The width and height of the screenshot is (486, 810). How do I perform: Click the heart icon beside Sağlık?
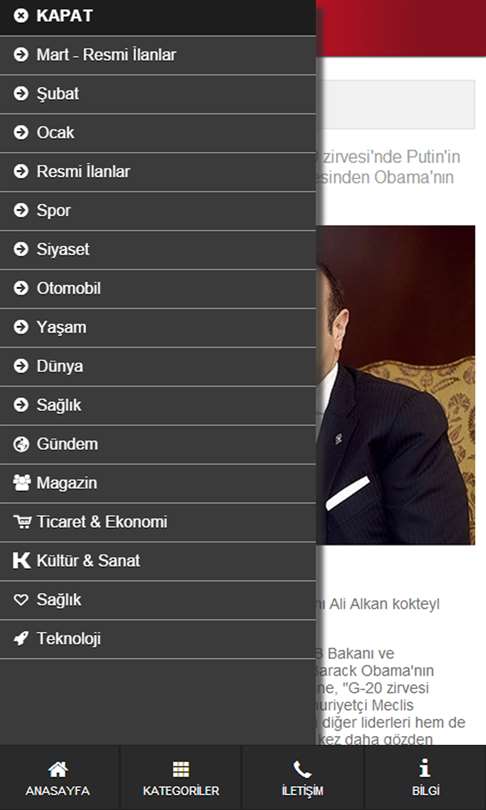(21, 600)
